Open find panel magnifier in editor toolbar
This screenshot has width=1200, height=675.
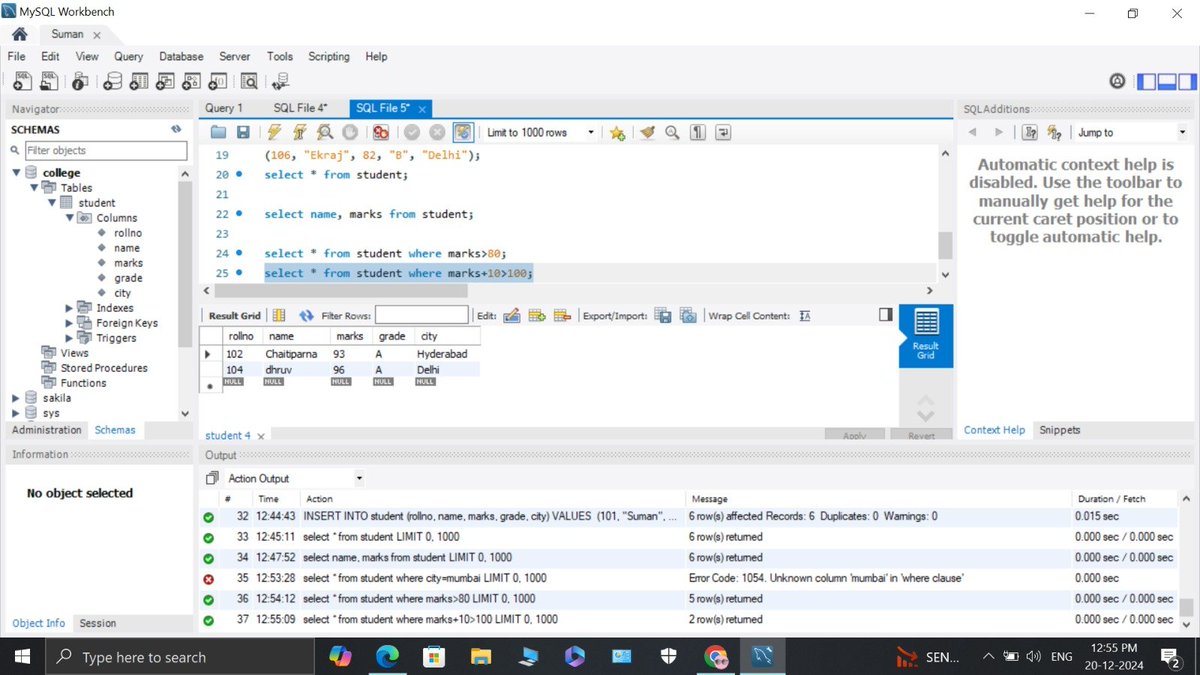click(x=672, y=132)
